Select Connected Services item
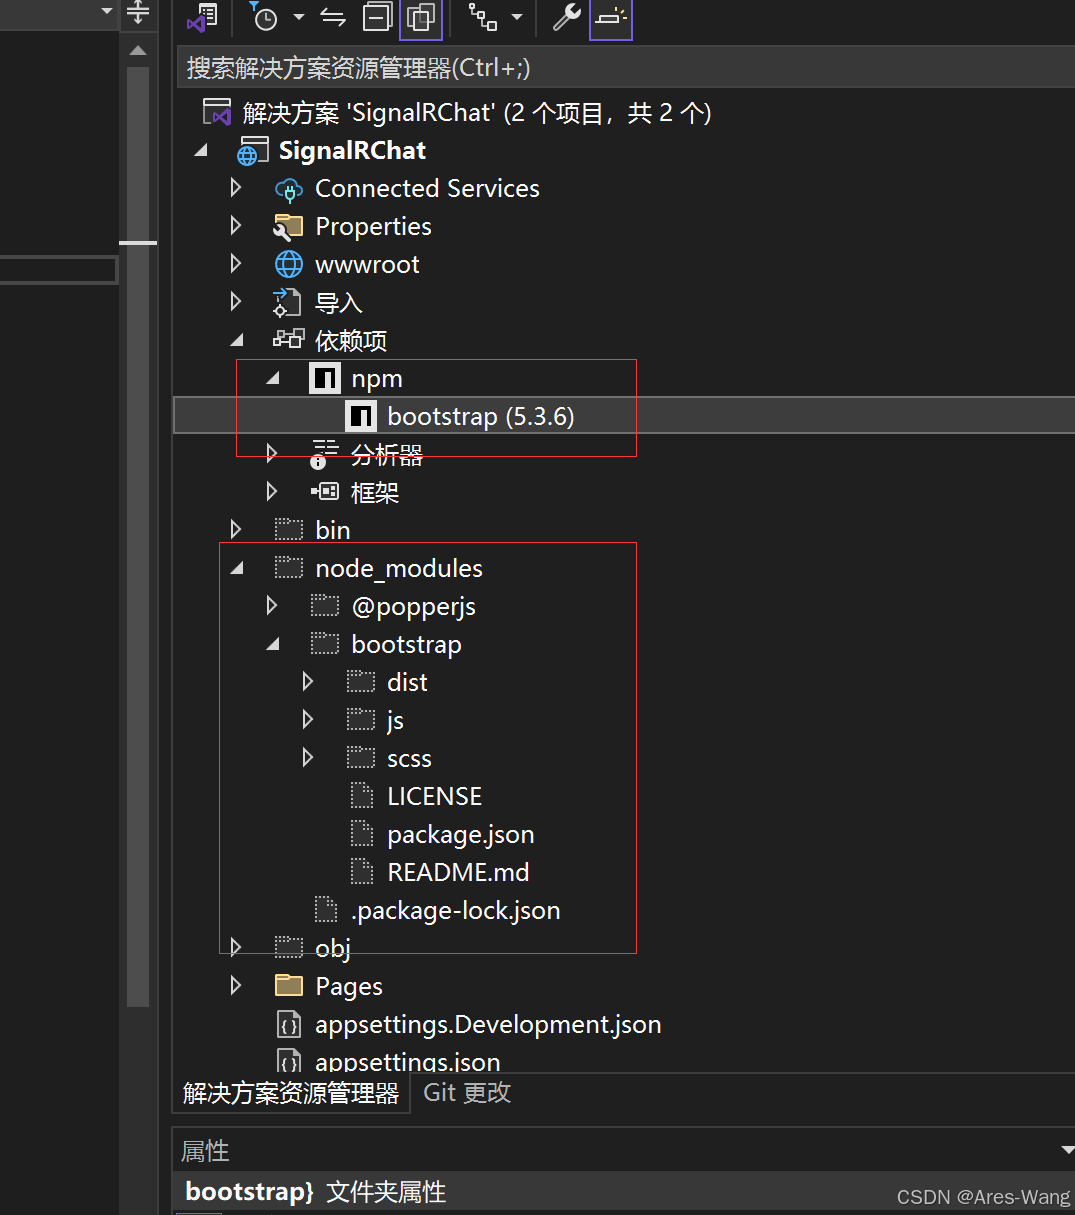The width and height of the screenshot is (1075, 1215). [x=427, y=189]
